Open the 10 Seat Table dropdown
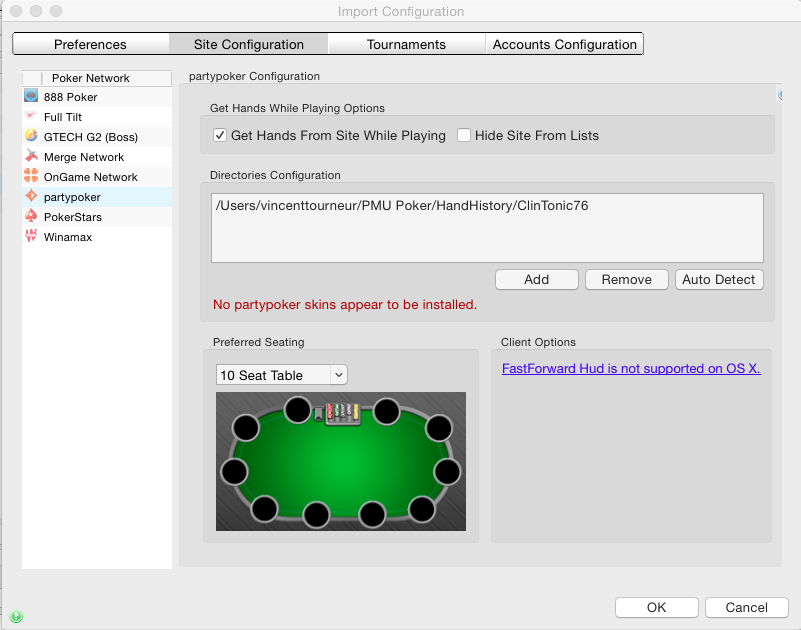This screenshot has height=630, width=801. pyautogui.click(x=281, y=375)
